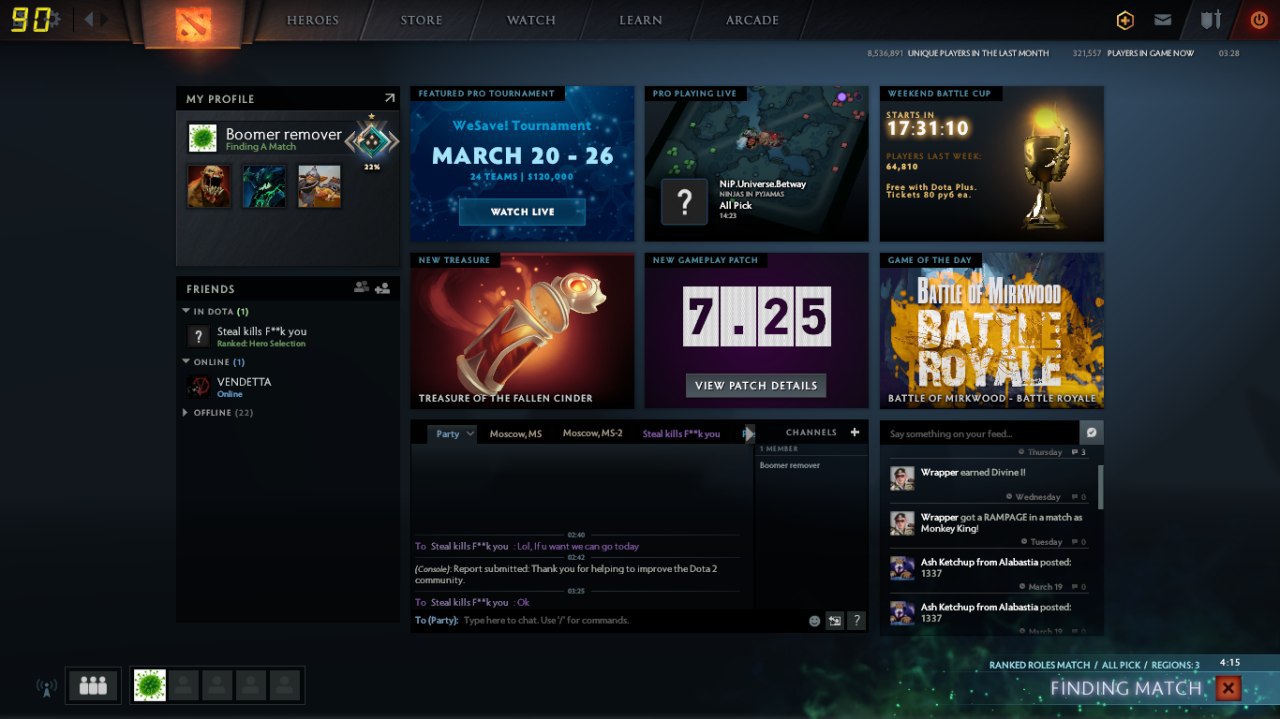Open the armory shield and sword icon

[1211, 20]
